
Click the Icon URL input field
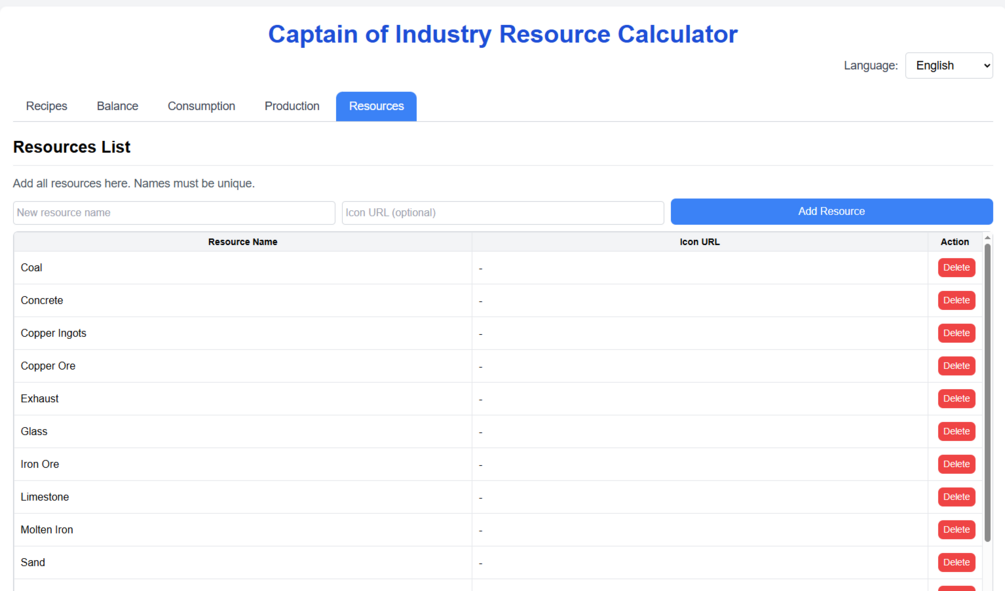click(x=502, y=212)
